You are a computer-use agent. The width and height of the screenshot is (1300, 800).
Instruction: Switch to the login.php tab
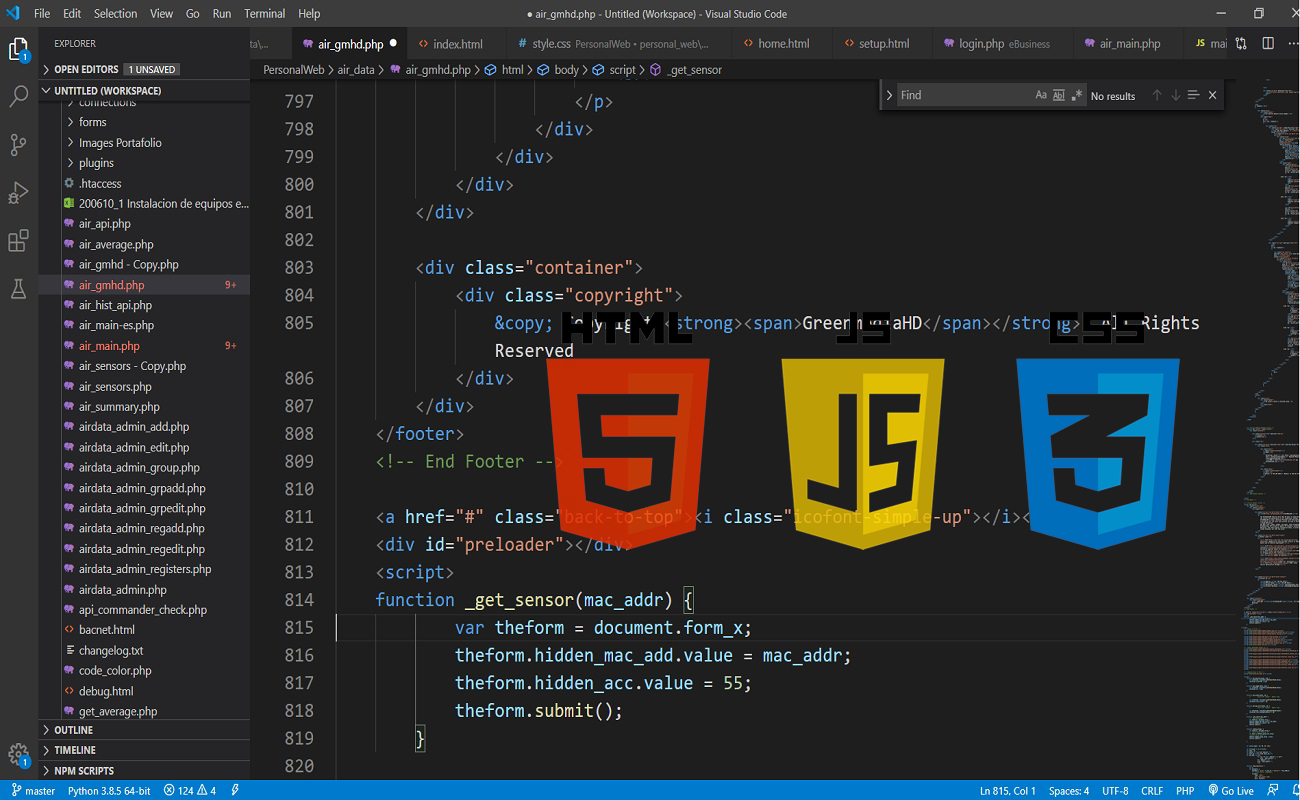(x=1005, y=44)
